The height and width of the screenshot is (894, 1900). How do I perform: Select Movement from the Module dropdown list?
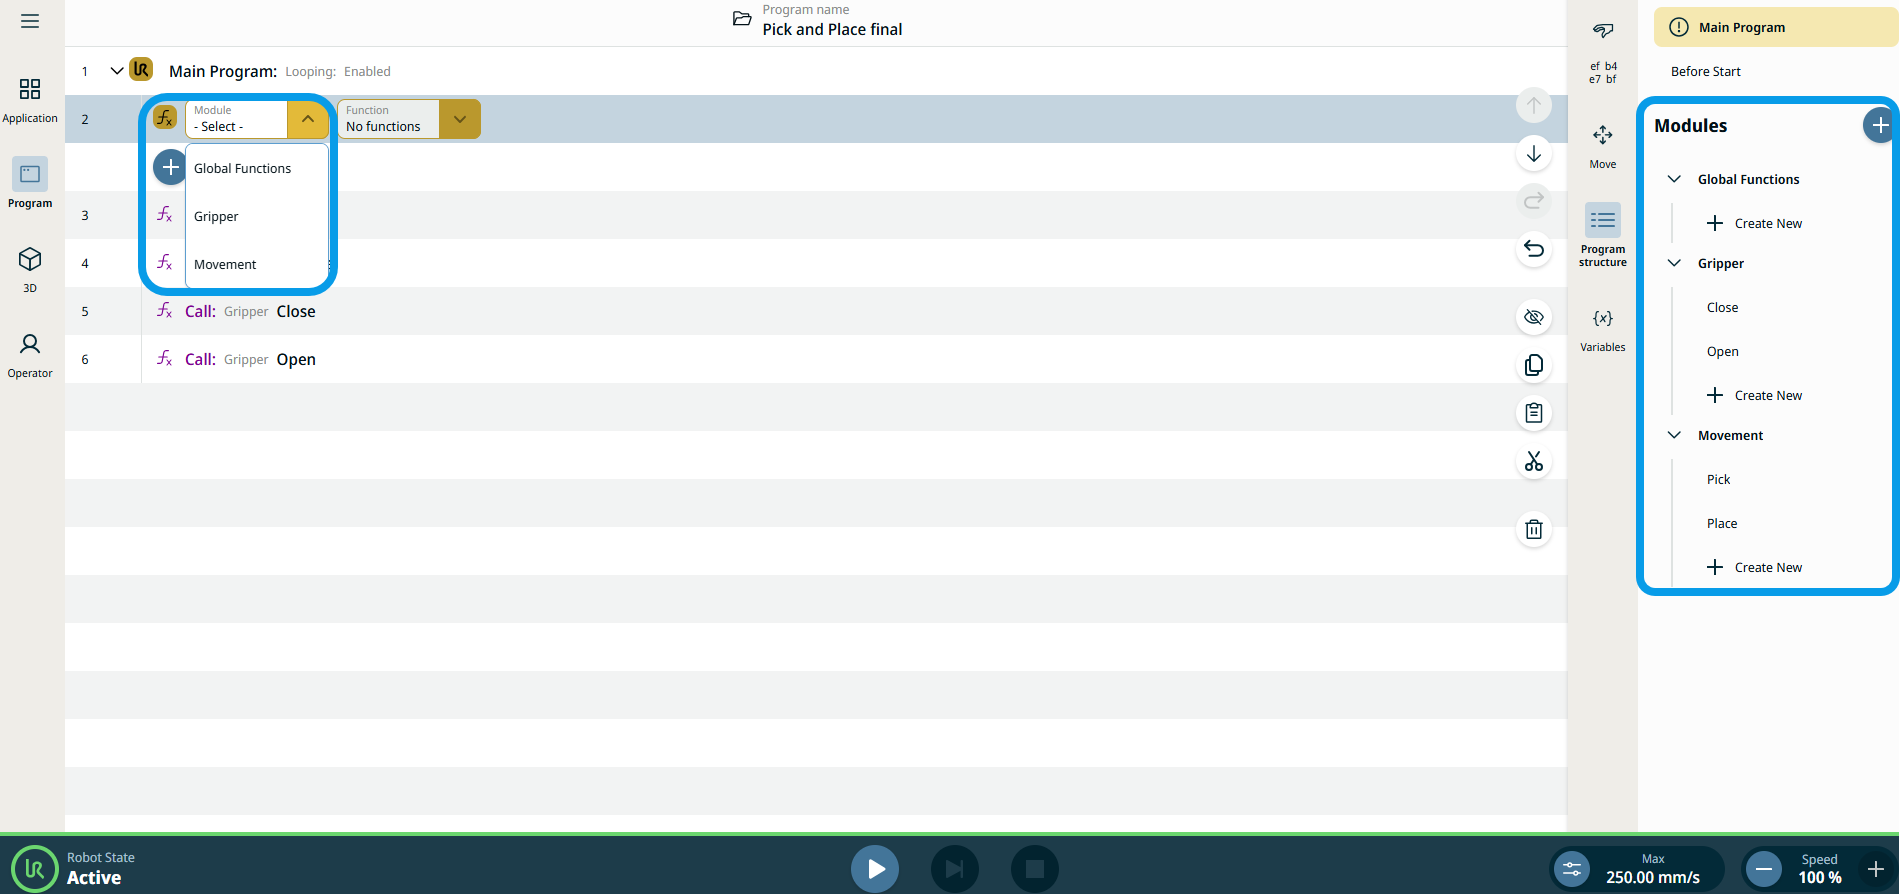click(225, 265)
